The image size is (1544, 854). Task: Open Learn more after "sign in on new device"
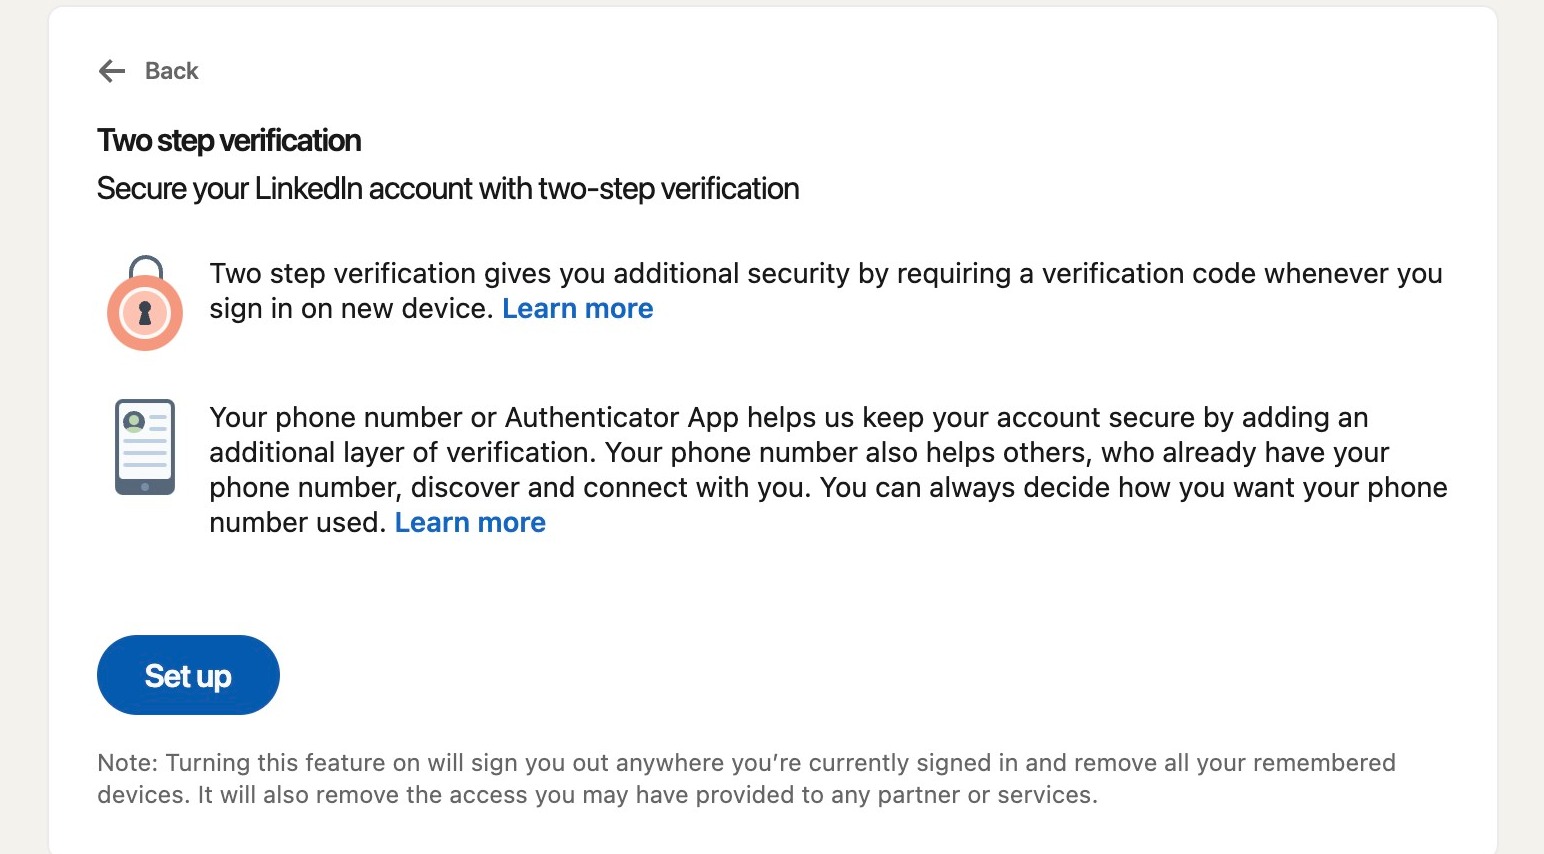[577, 309]
